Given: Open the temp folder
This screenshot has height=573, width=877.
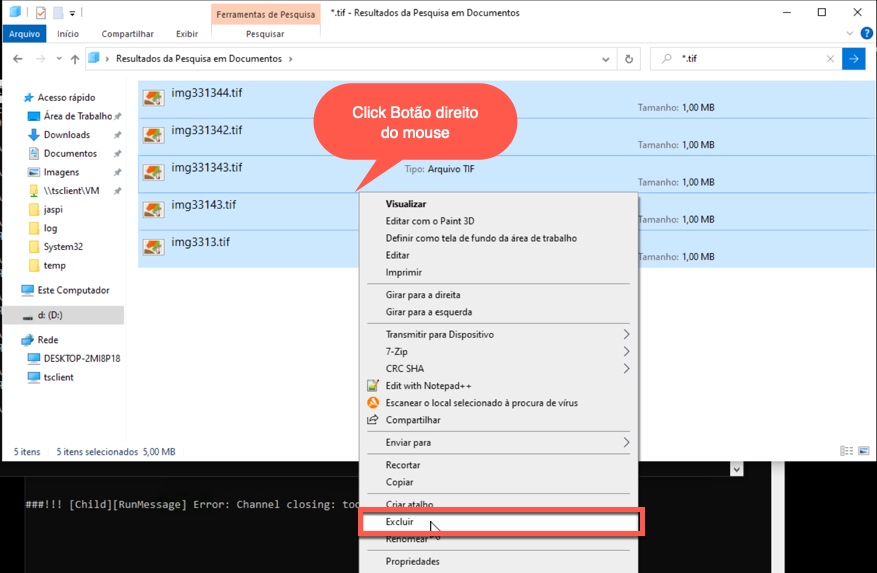Looking at the screenshot, I should 54,266.
